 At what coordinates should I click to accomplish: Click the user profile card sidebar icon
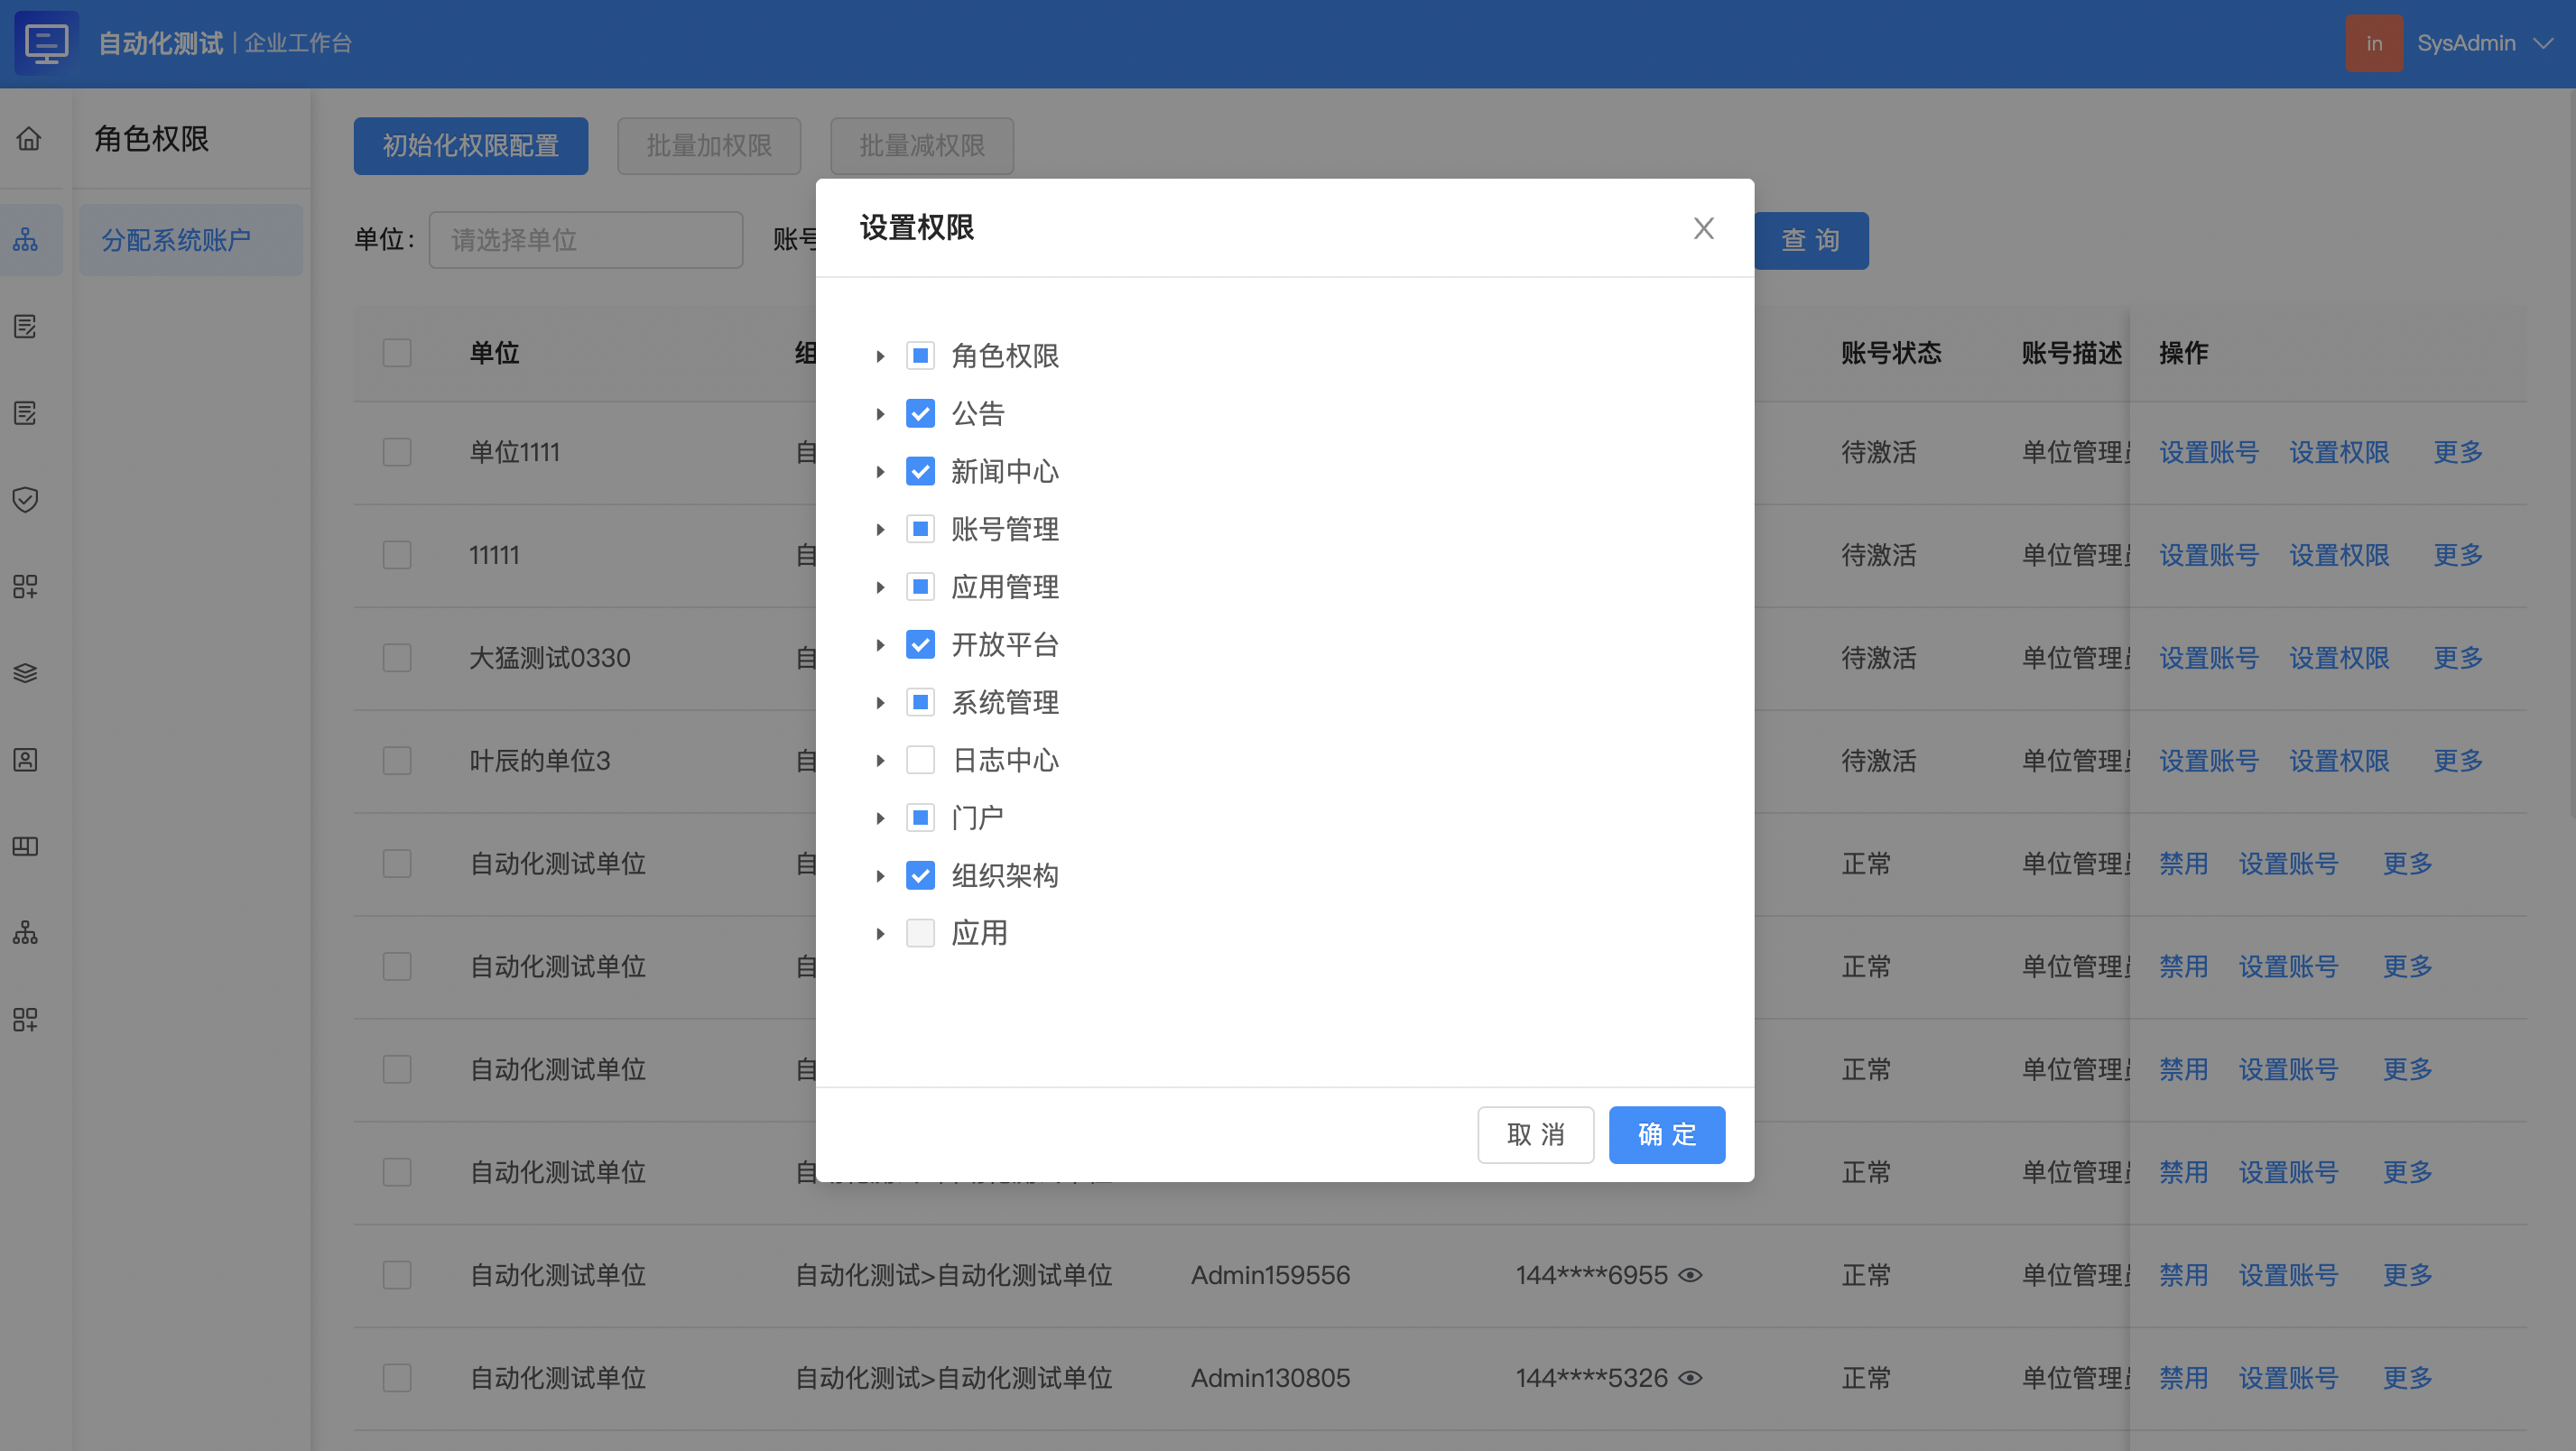click(x=26, y=759)
